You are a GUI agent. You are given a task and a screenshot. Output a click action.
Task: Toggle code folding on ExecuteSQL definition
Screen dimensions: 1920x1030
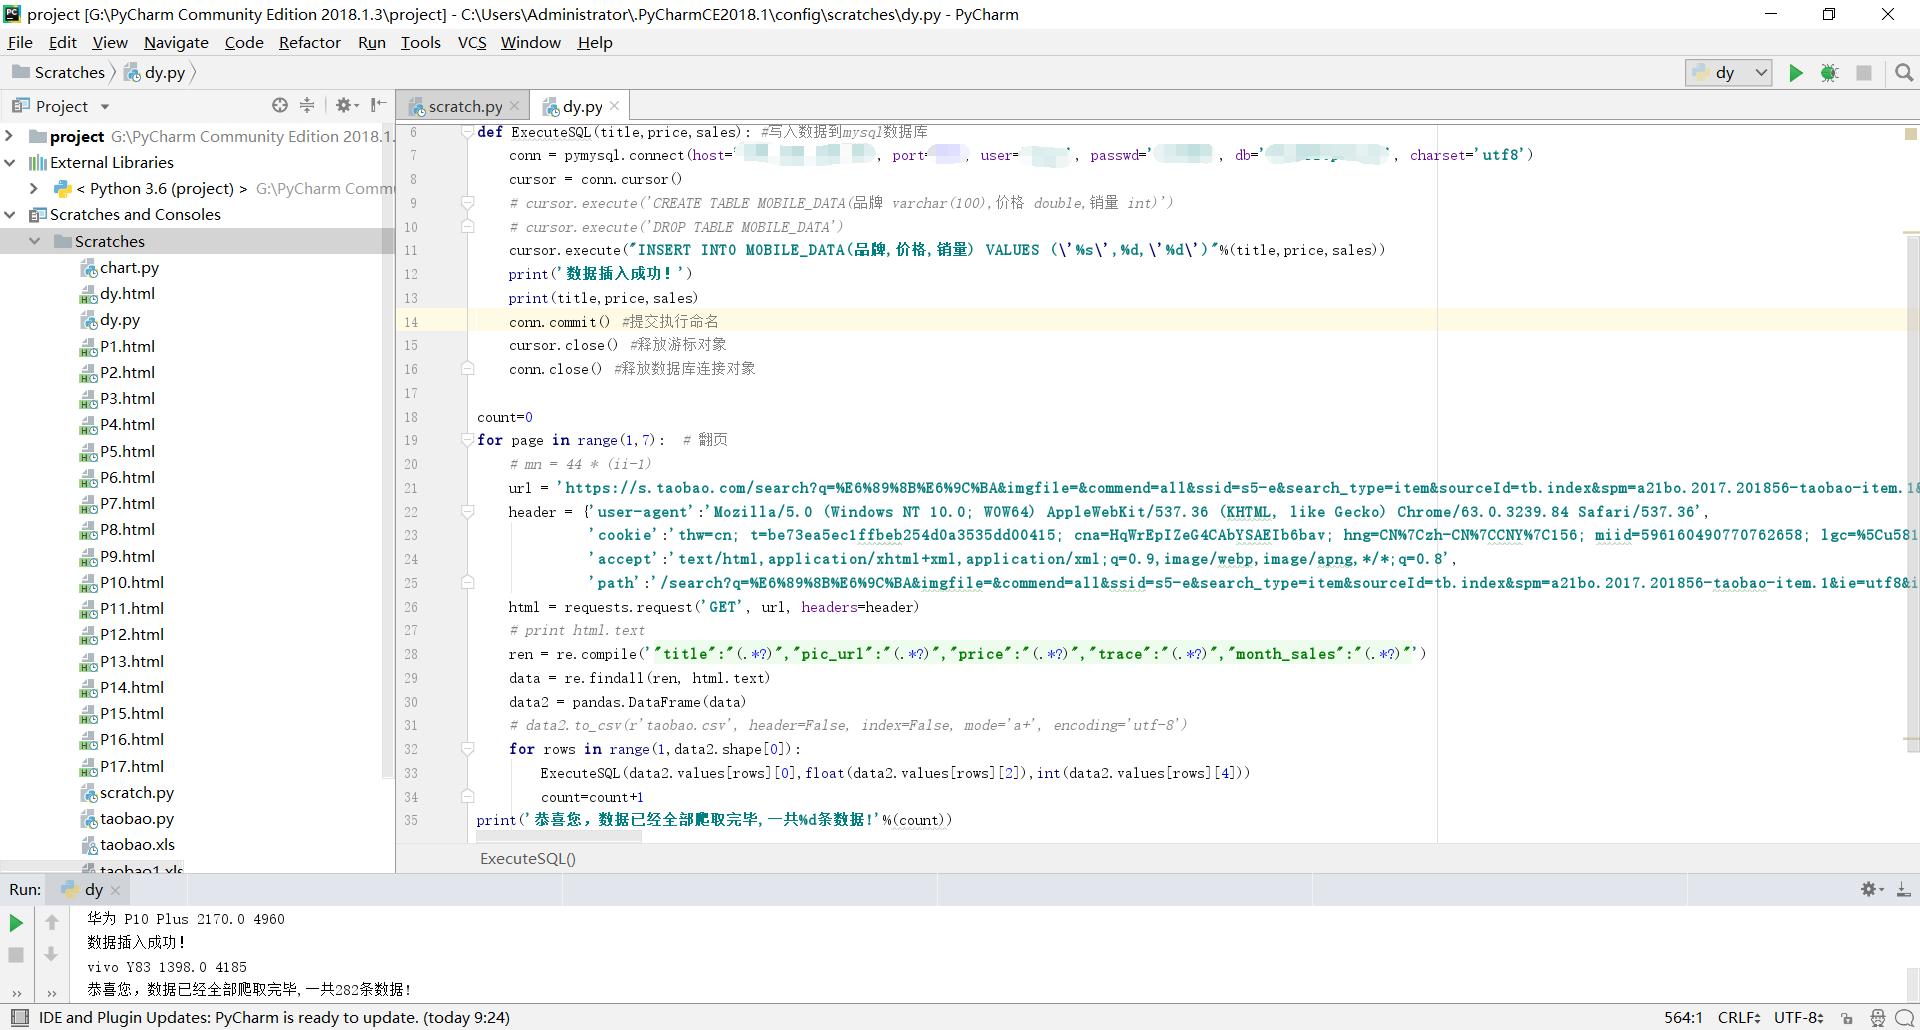(x=467, y=132)
